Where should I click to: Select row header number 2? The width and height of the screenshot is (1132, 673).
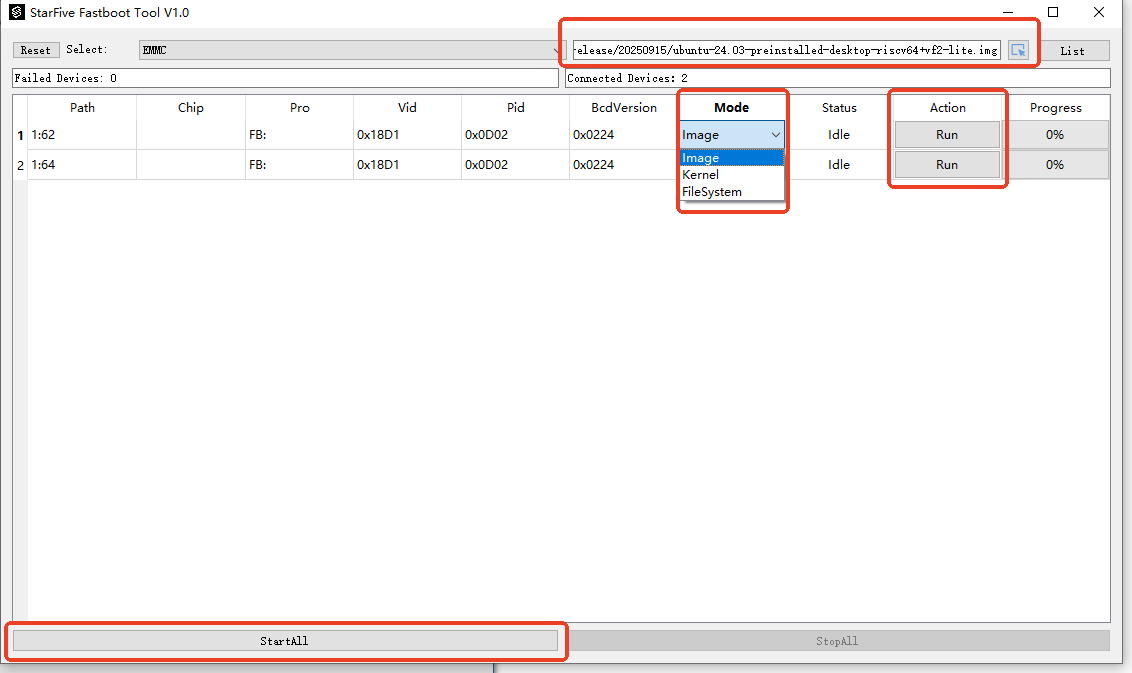click(20, 165)
